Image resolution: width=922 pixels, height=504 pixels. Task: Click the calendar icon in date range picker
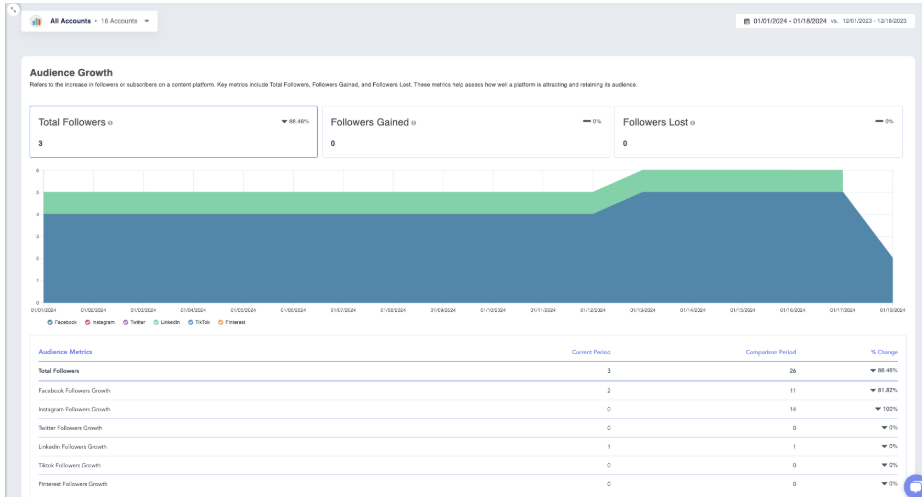(746, 20)
